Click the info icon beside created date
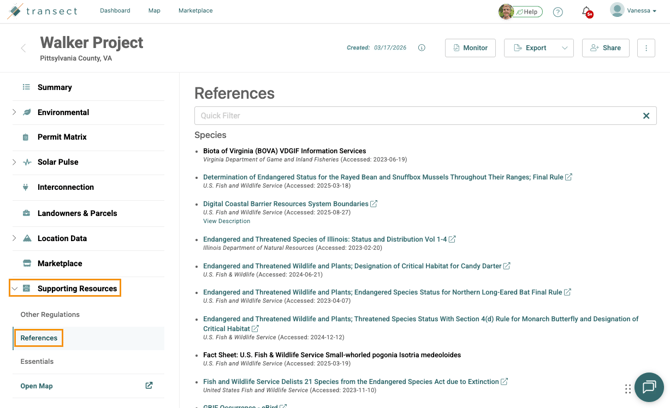This screenshot has height=408, width=670. [421, 48]
